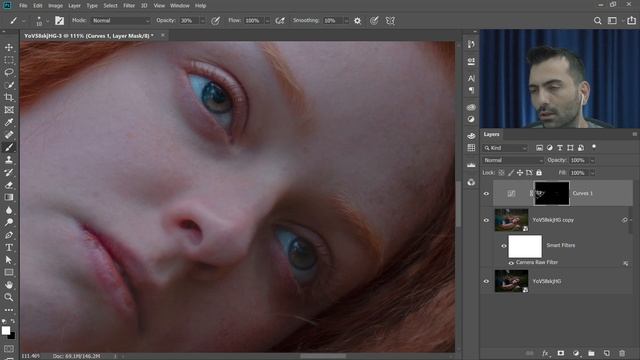Open Smoothing value dropdown

tap(346, 20)
